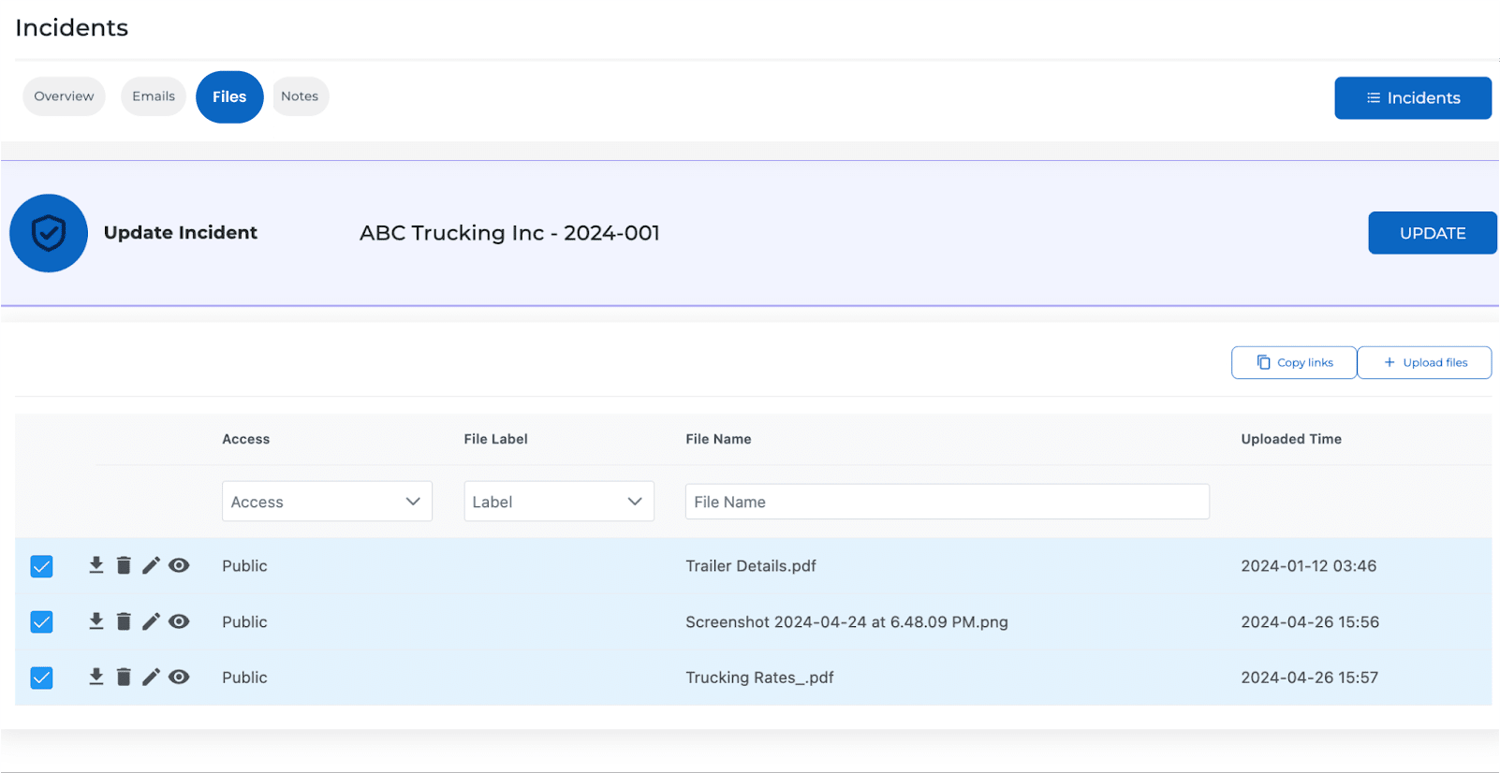Delete the Trailer Details.pdf file
This screenshot has width=1500, height=773.
[x=123, y=566]
